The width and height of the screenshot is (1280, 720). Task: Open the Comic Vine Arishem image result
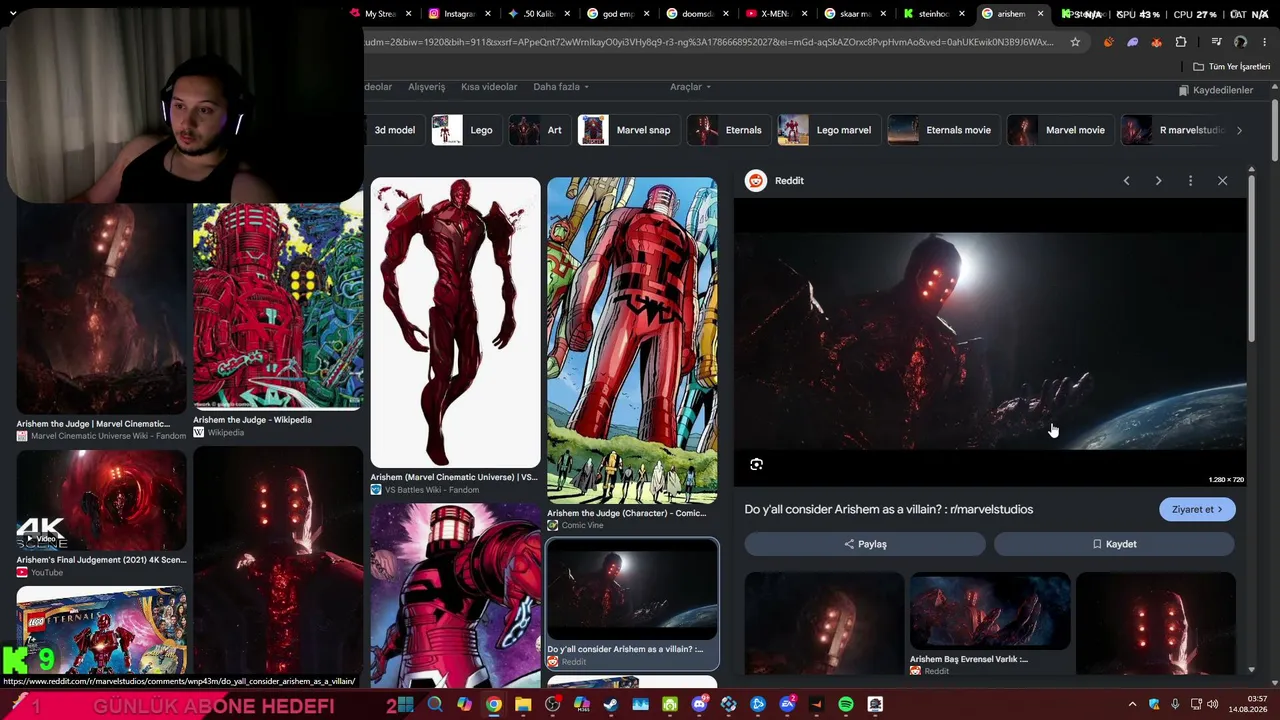[x=632, y=341]
